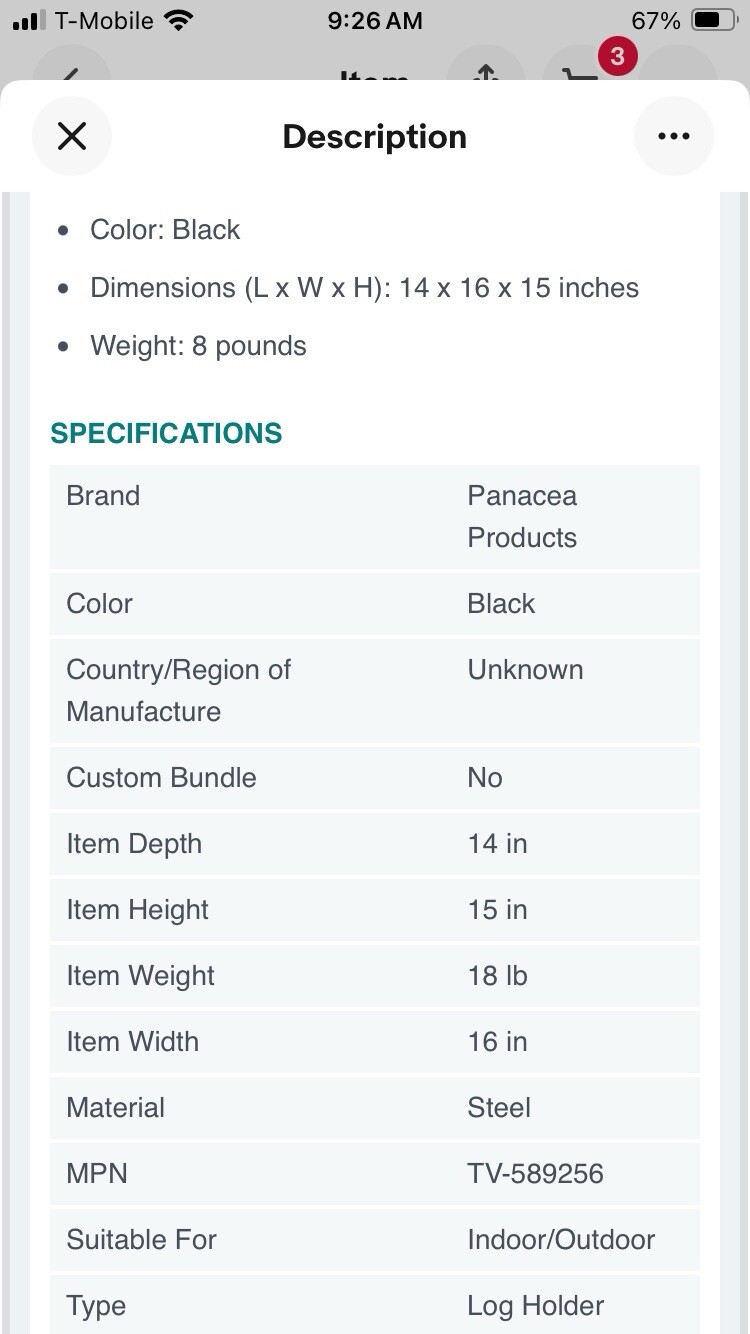
Task: Tap the Description title text
Action: tap(375, 136)
